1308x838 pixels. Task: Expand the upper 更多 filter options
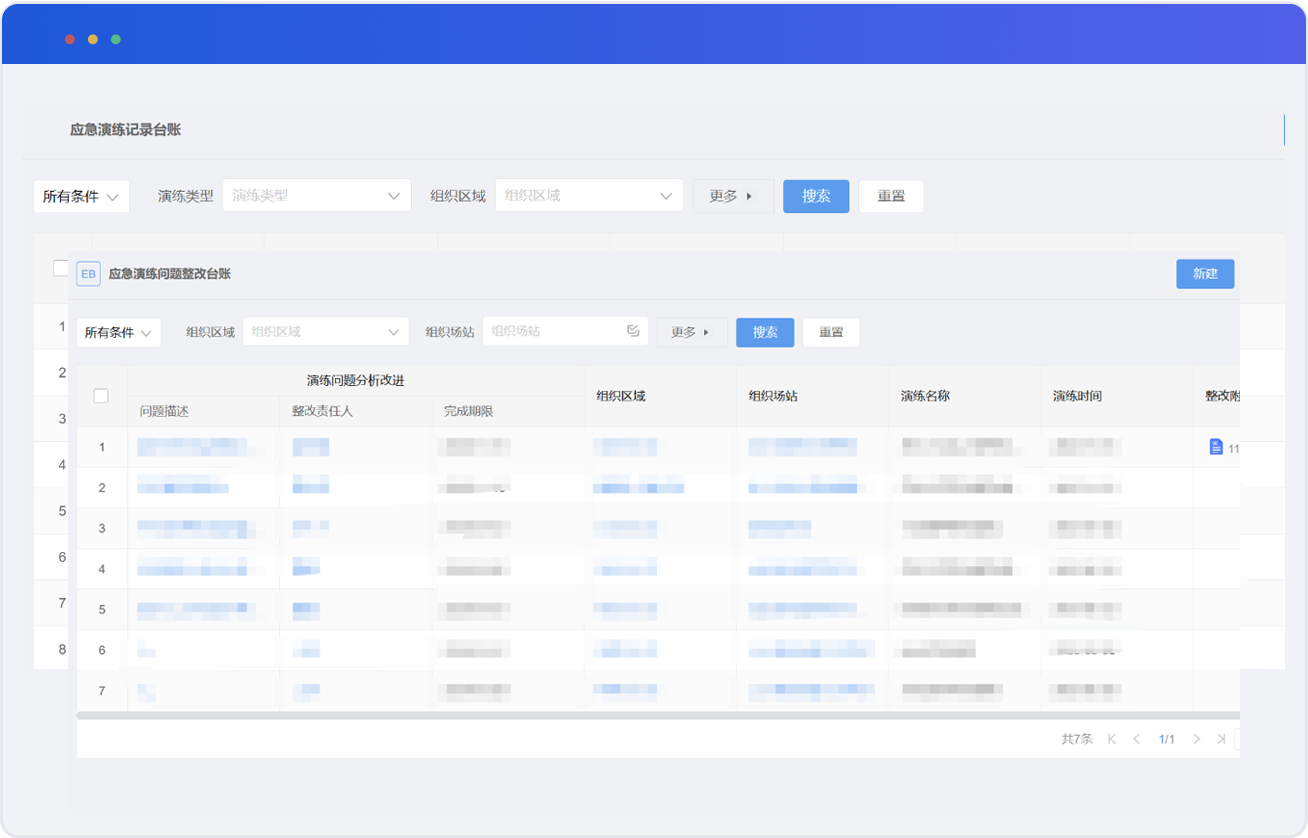(732, 196)
